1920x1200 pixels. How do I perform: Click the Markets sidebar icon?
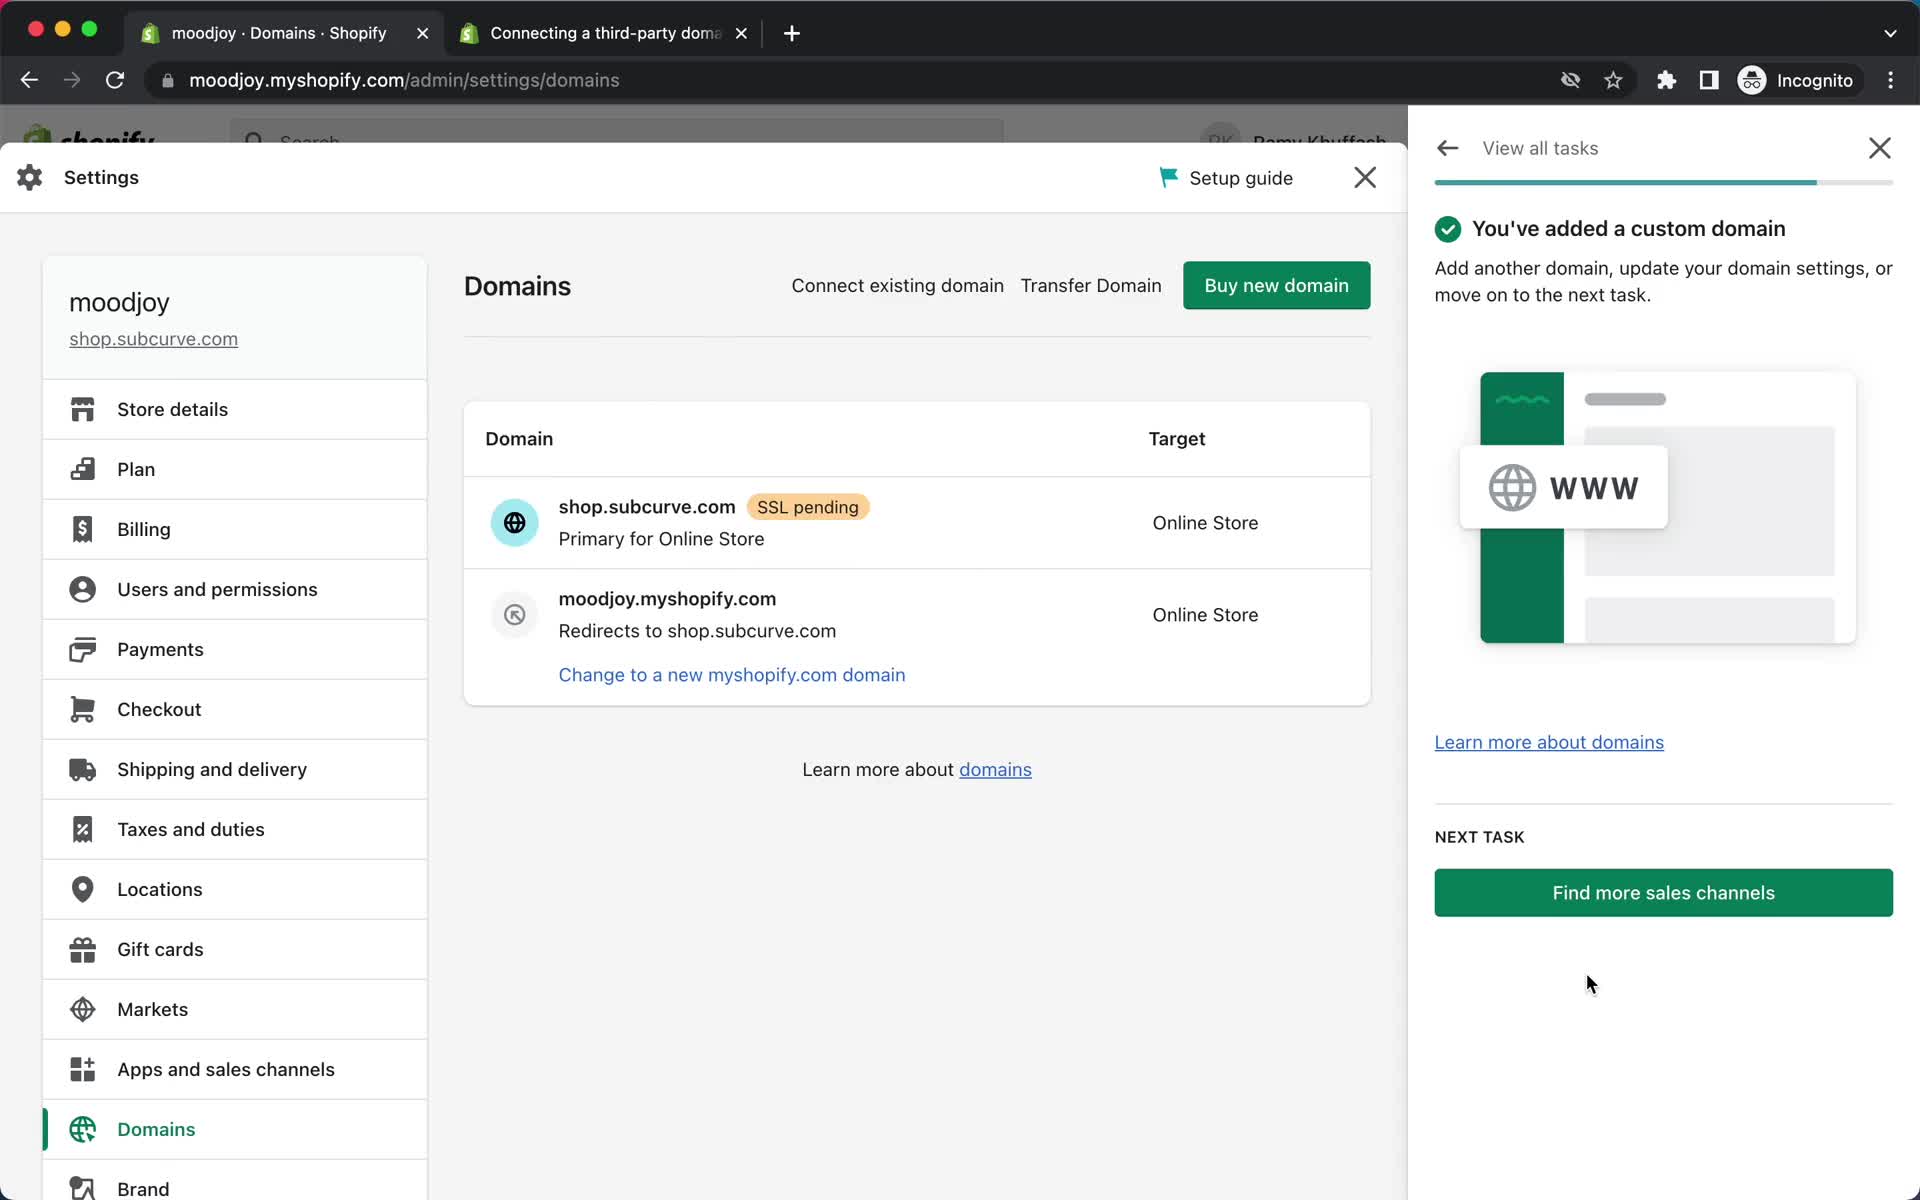pos(83,1008)
